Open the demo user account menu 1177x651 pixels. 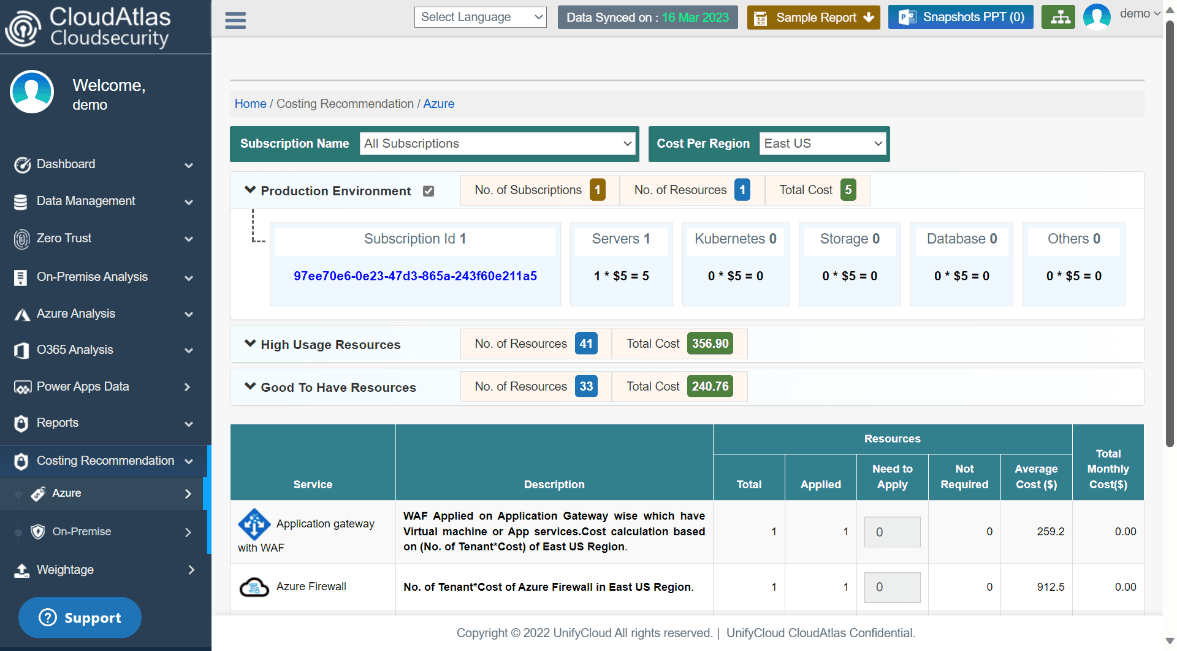coord(1139,14)
